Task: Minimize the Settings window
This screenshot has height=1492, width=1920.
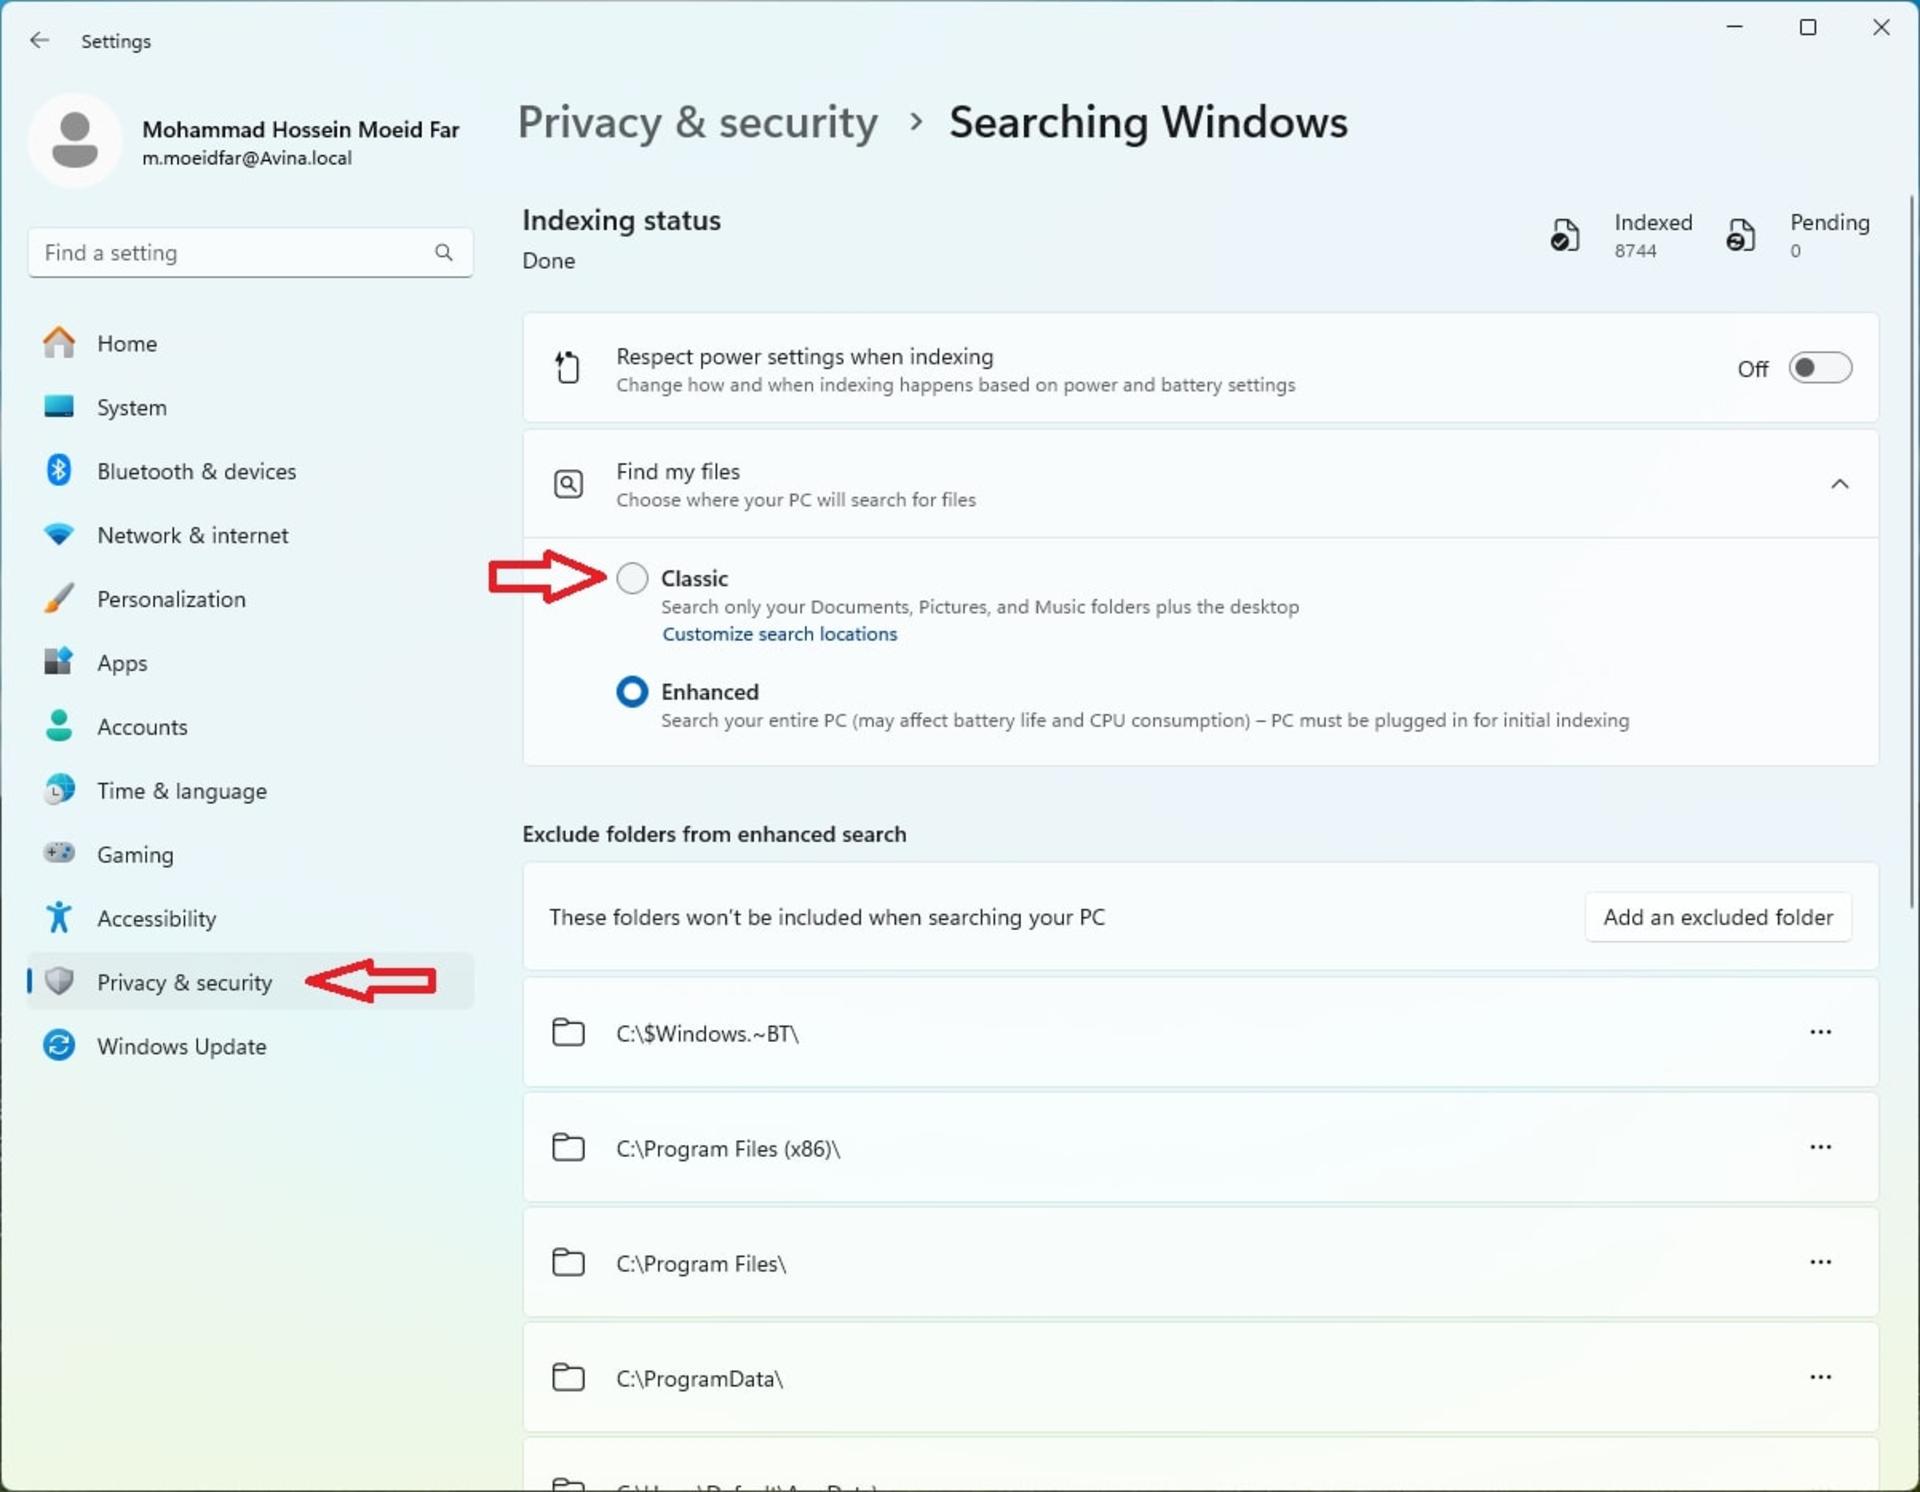Action: click(1734, 28)
